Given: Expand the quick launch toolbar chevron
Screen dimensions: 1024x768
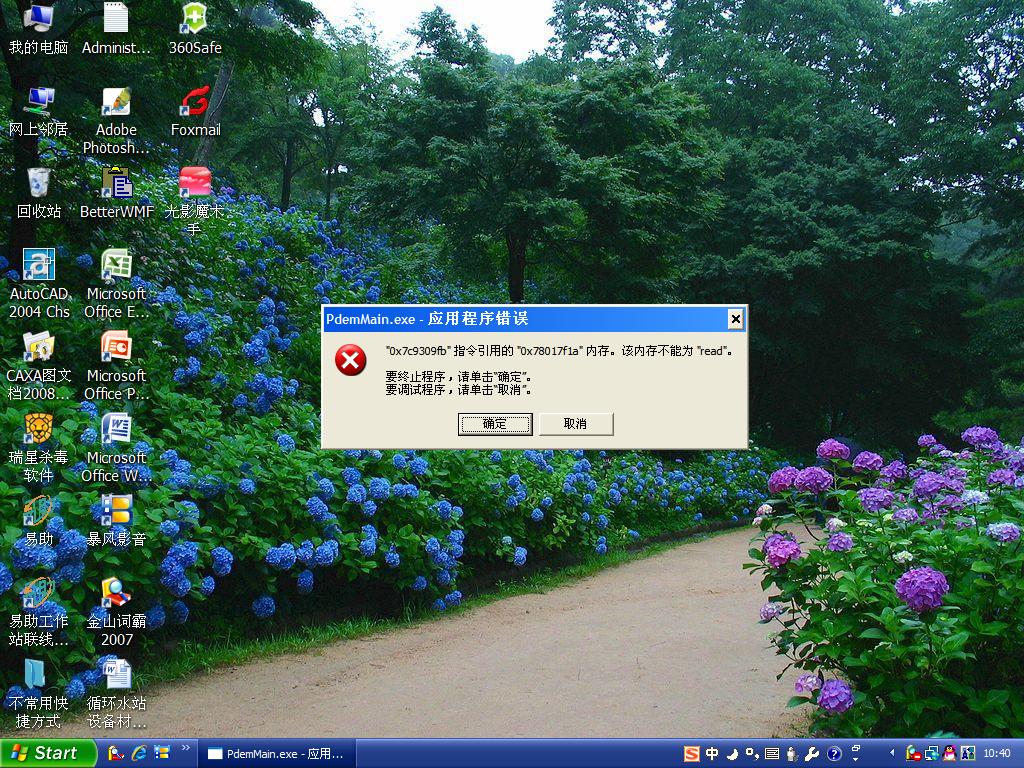Looking at the screenshot, I should point(186,748).
